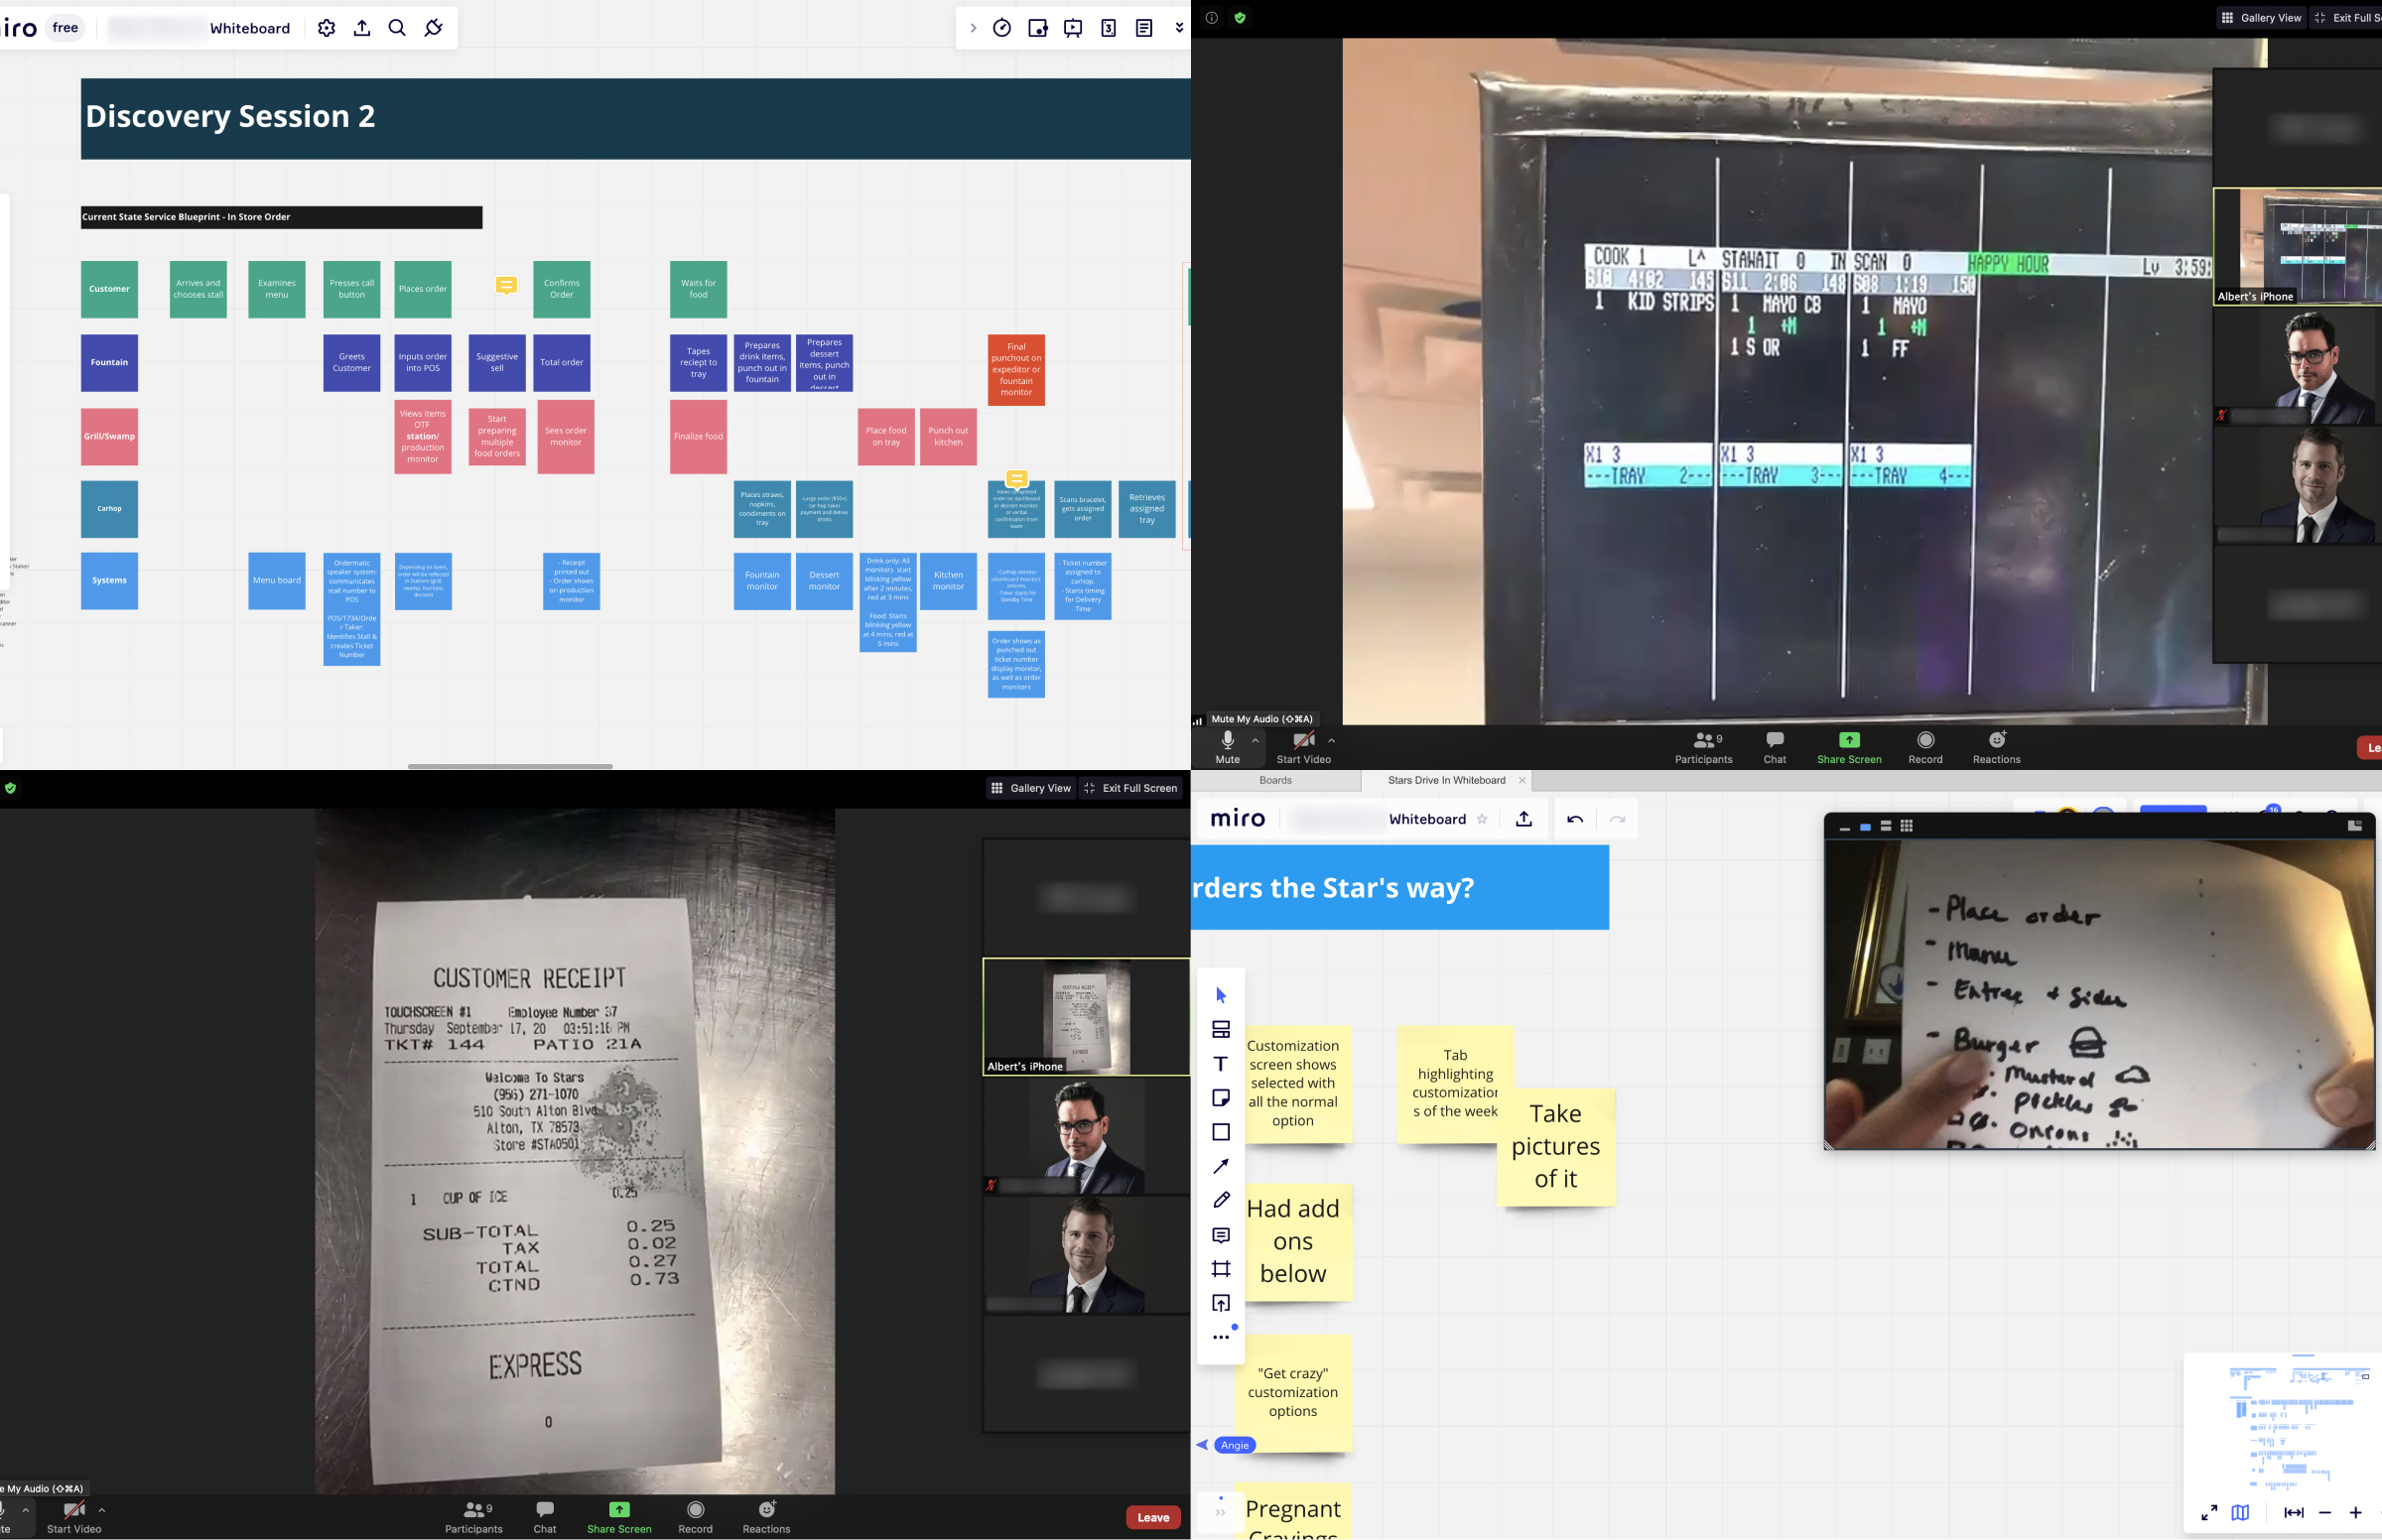Open Participants in the receipt Zoom window
The height and width of the screenshot is (1540, 2382).
(474, 1517)
